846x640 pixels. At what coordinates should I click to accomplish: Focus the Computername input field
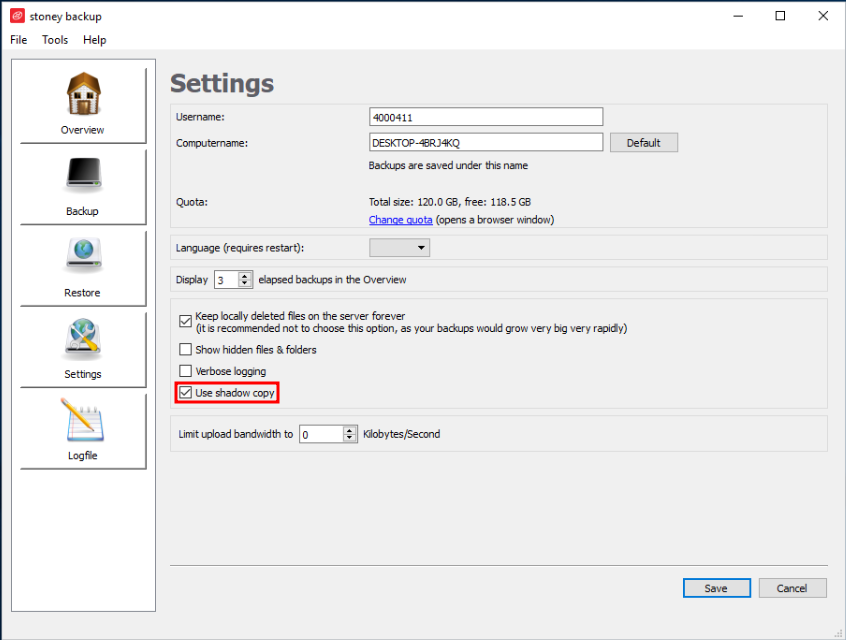coord(486,142)
